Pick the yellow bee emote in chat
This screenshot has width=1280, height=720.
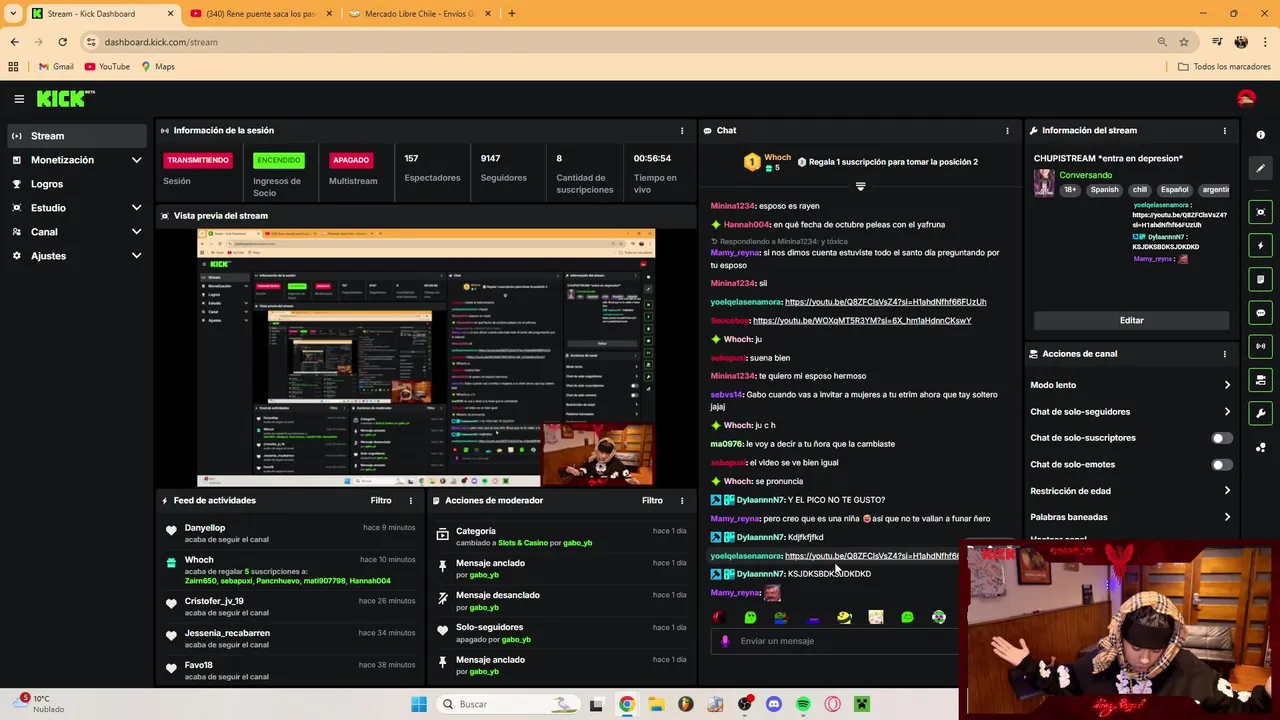844,617
